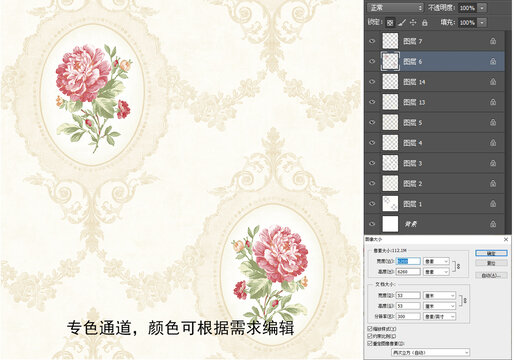The width and height of the screenshot is (515, 360).
Task: Click the pixel height input field
Action: [x=408, y=272]
